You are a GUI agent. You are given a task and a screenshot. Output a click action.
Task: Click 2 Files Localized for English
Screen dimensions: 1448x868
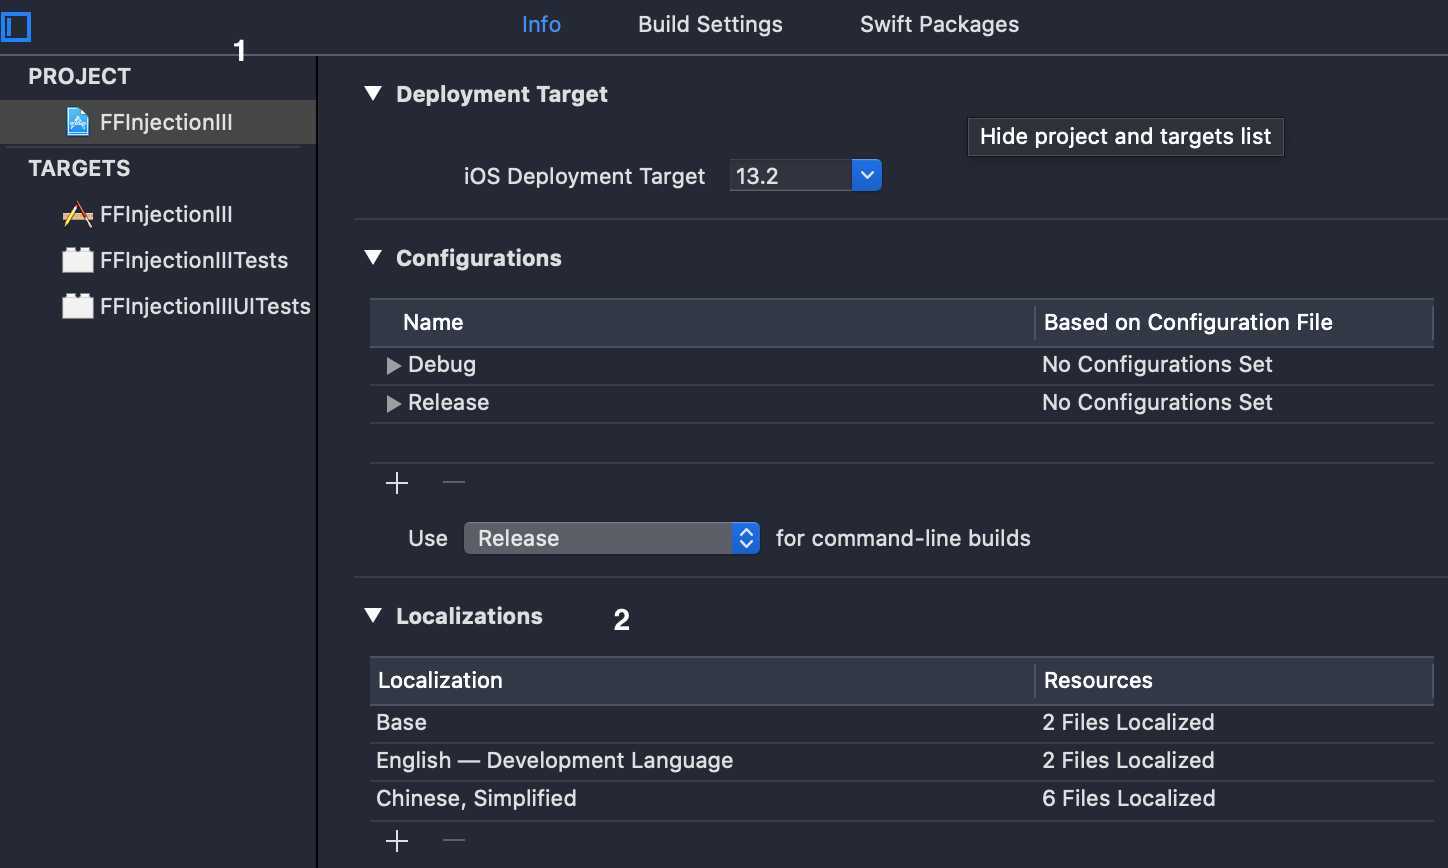point(1128,761)
